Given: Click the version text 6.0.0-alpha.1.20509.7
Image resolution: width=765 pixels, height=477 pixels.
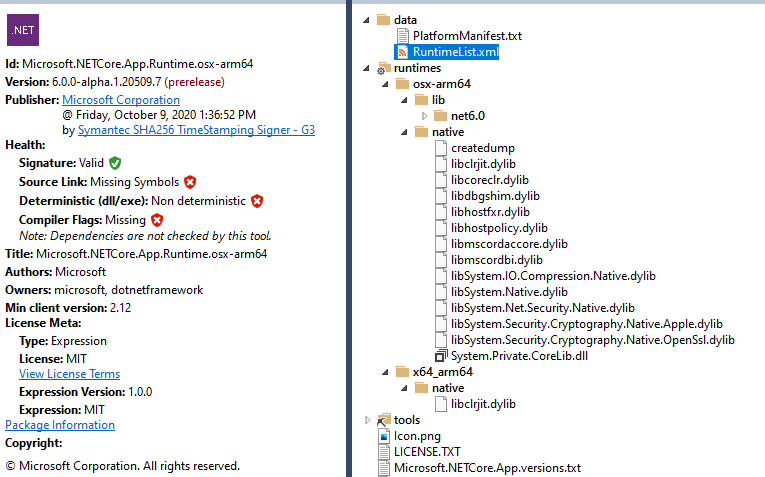Looking at the screenshot, I should pos(106,82).
